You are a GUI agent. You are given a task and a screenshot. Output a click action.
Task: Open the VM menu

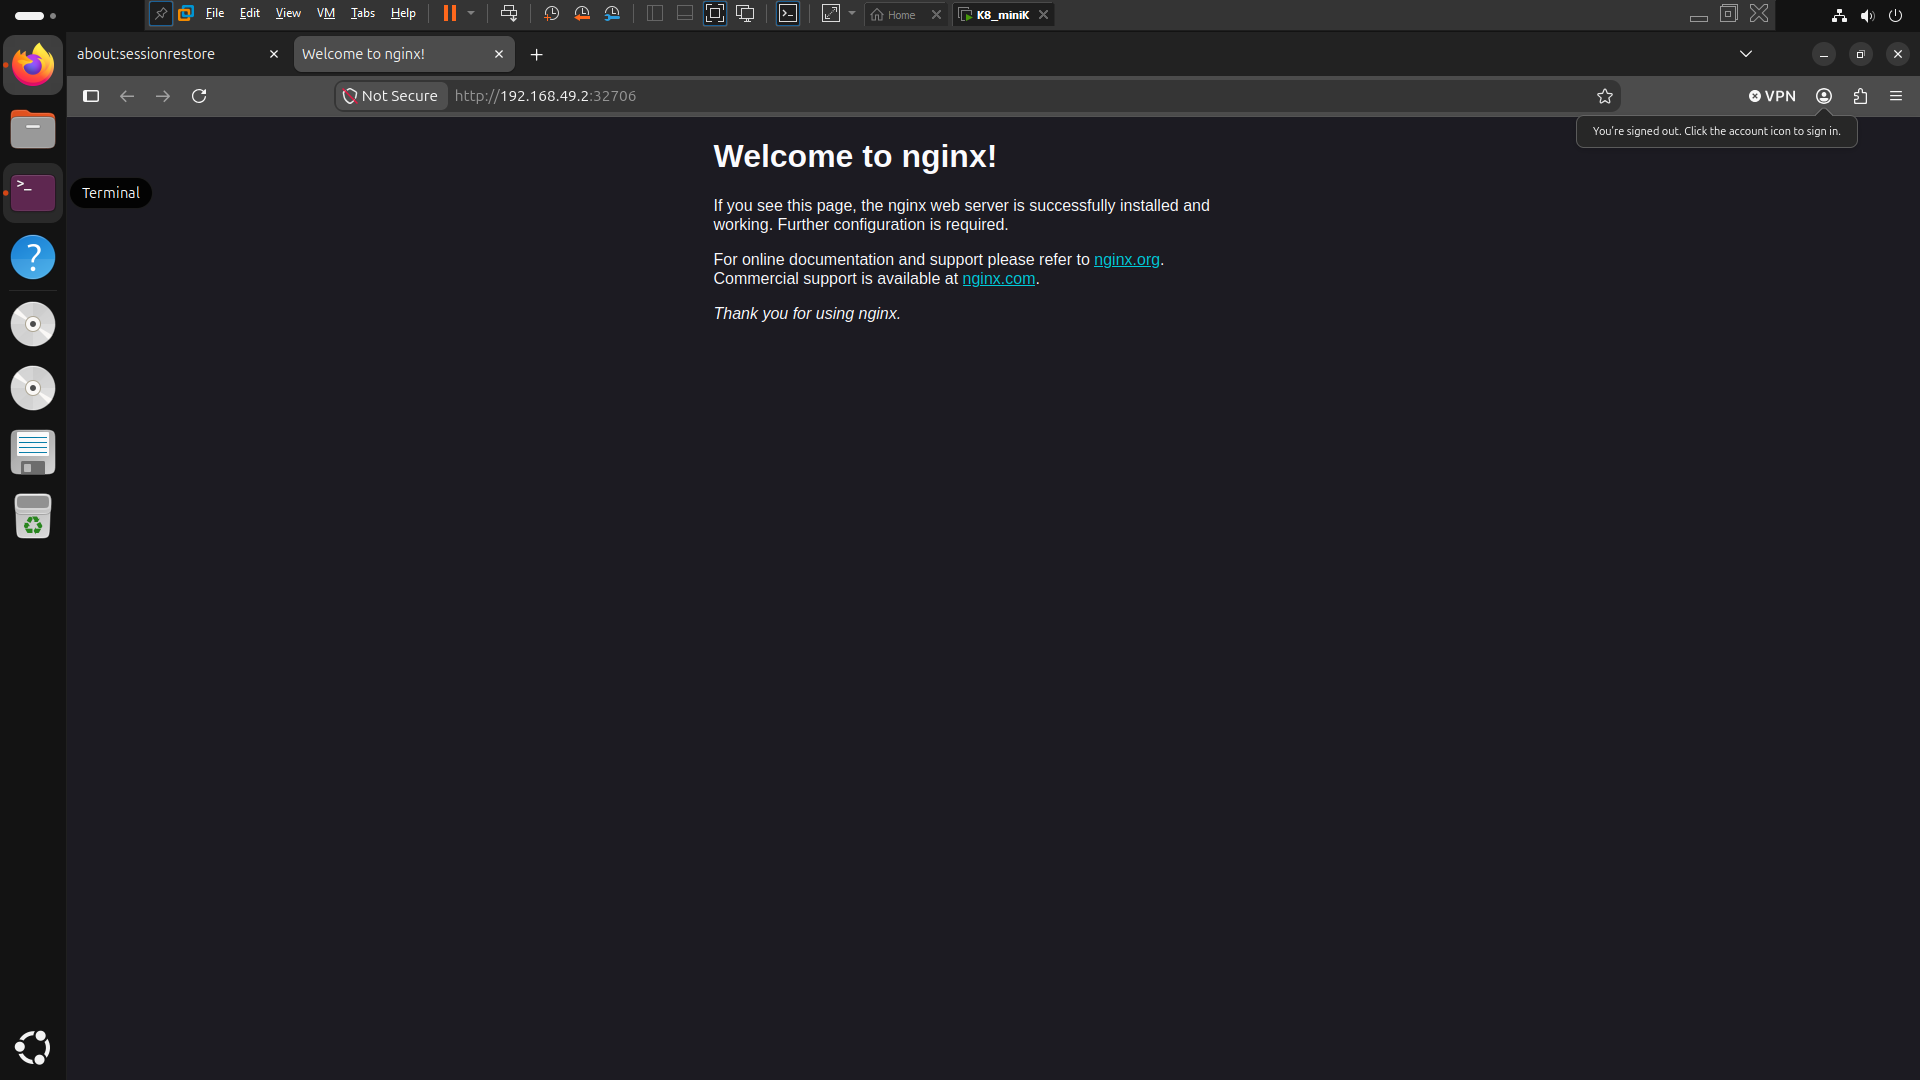point(326,14)
